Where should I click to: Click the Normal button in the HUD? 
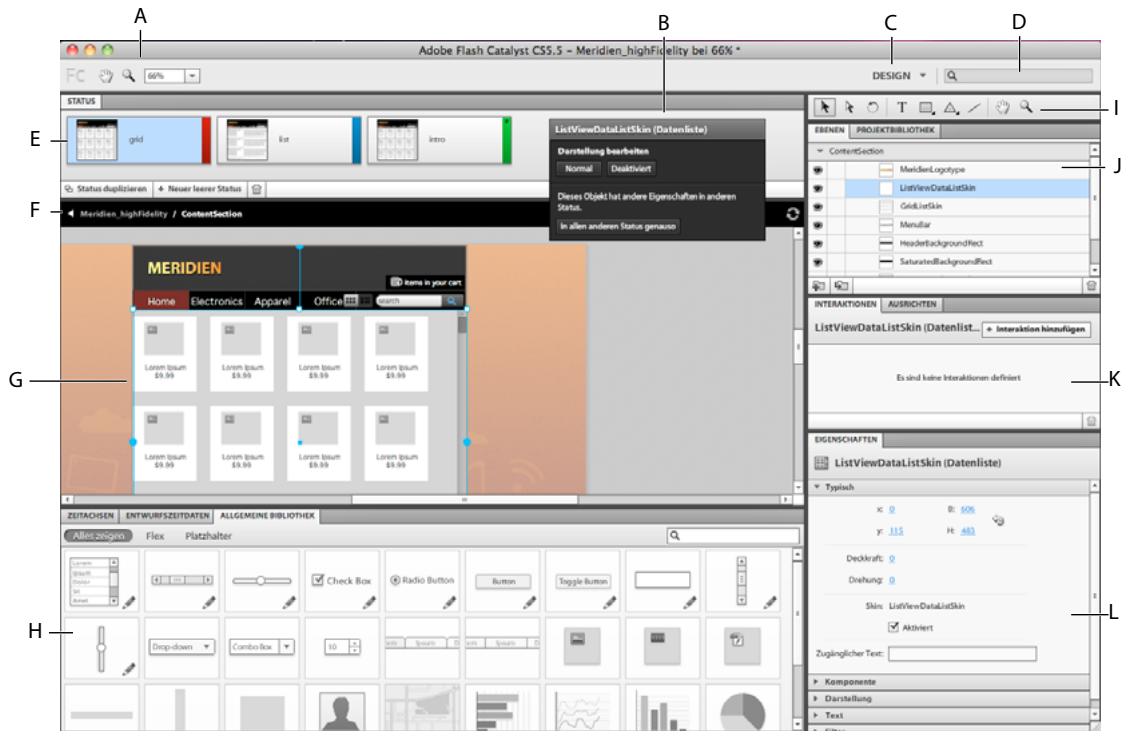tap(579, 168)
